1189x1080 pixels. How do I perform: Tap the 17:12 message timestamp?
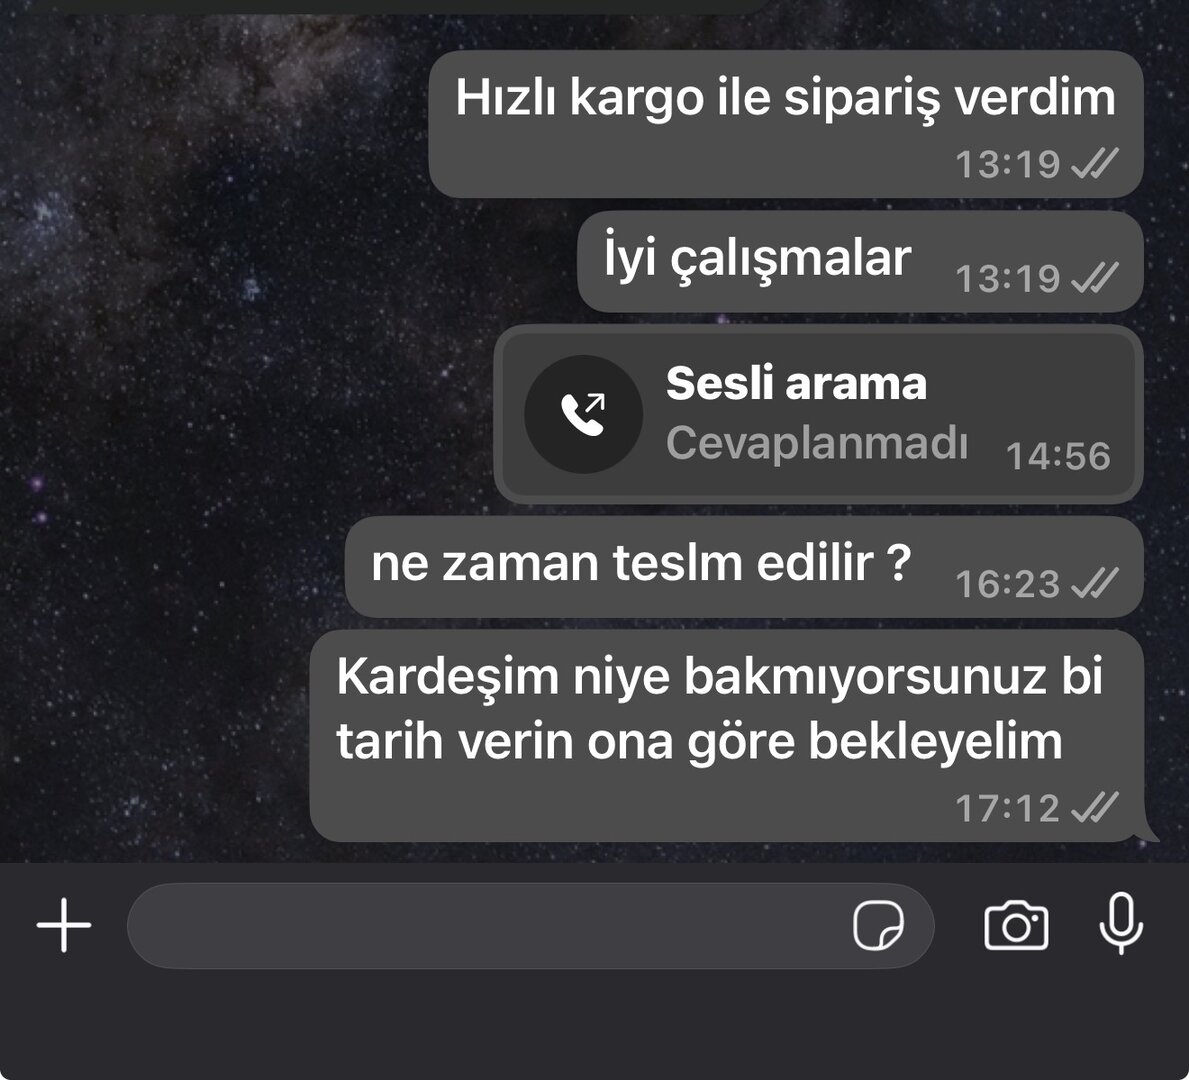point(1007,808)
